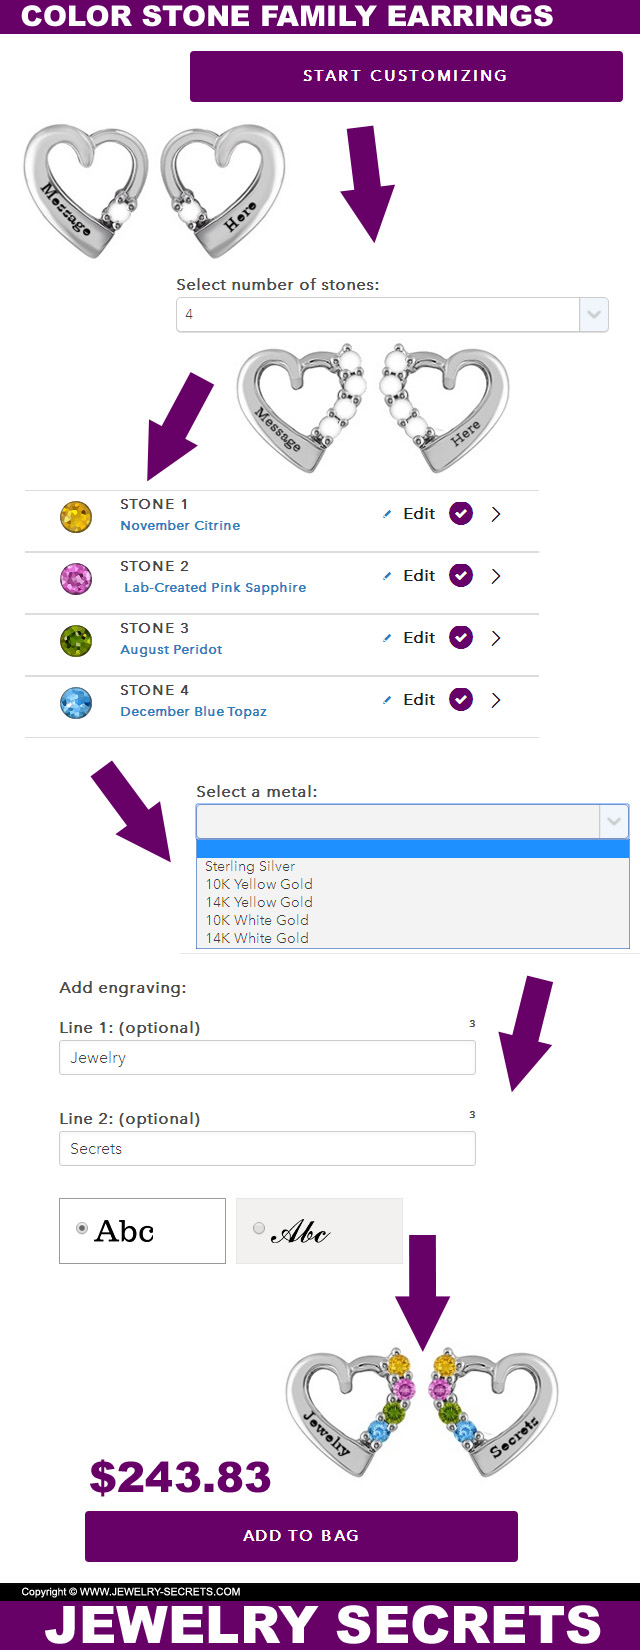
Task: Click the Add to Bag button
Action: [x=301, y=1536]
